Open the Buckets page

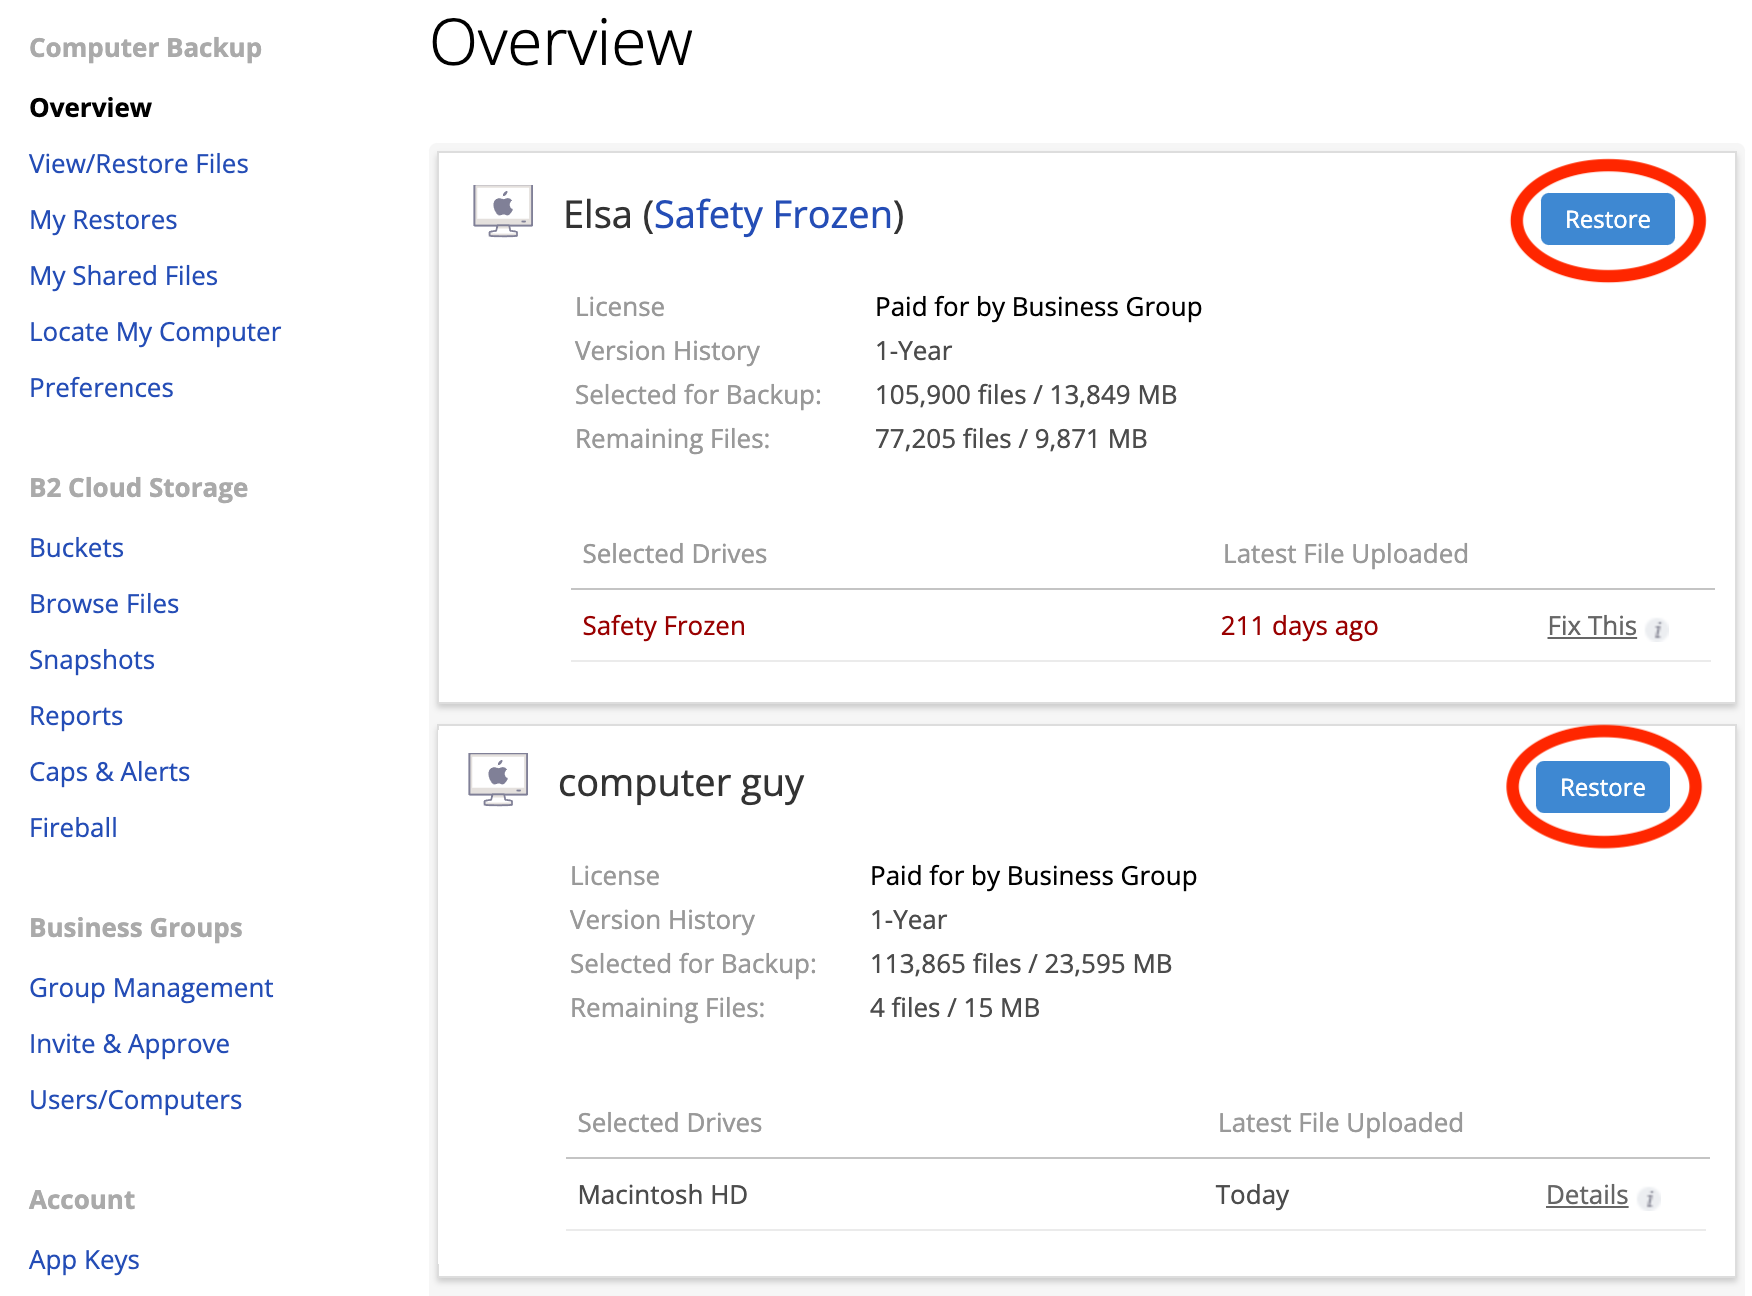pos(76,548)
